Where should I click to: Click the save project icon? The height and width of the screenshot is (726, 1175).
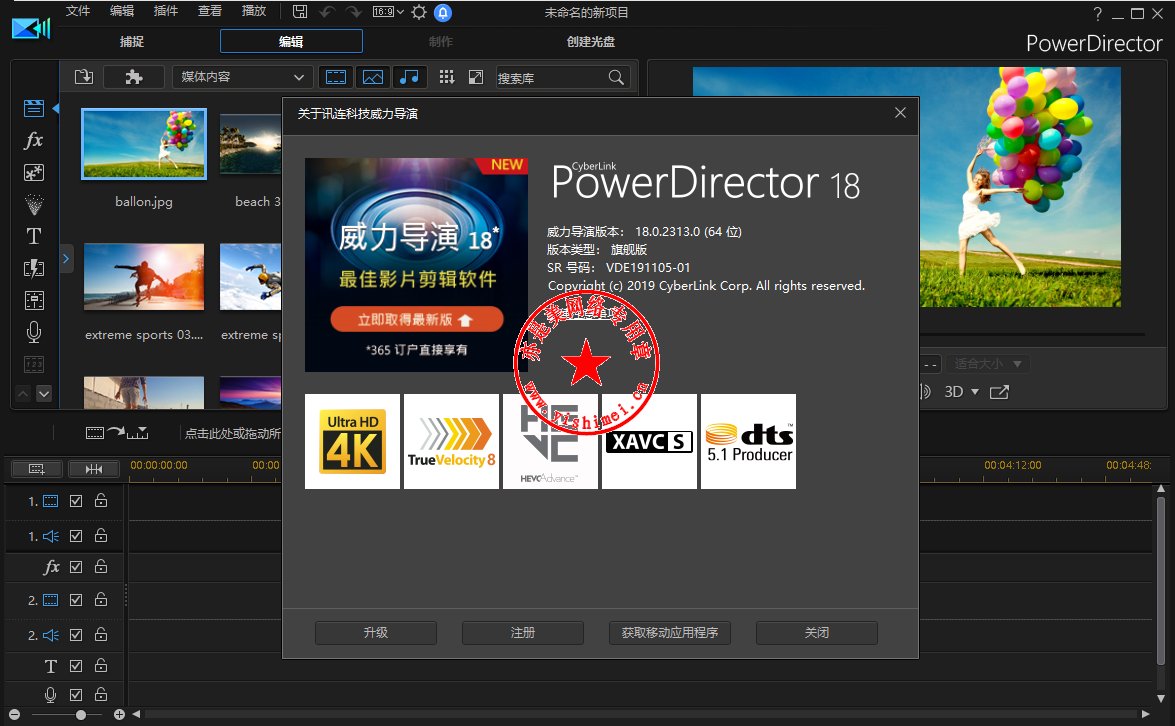(x=300, y=12)
